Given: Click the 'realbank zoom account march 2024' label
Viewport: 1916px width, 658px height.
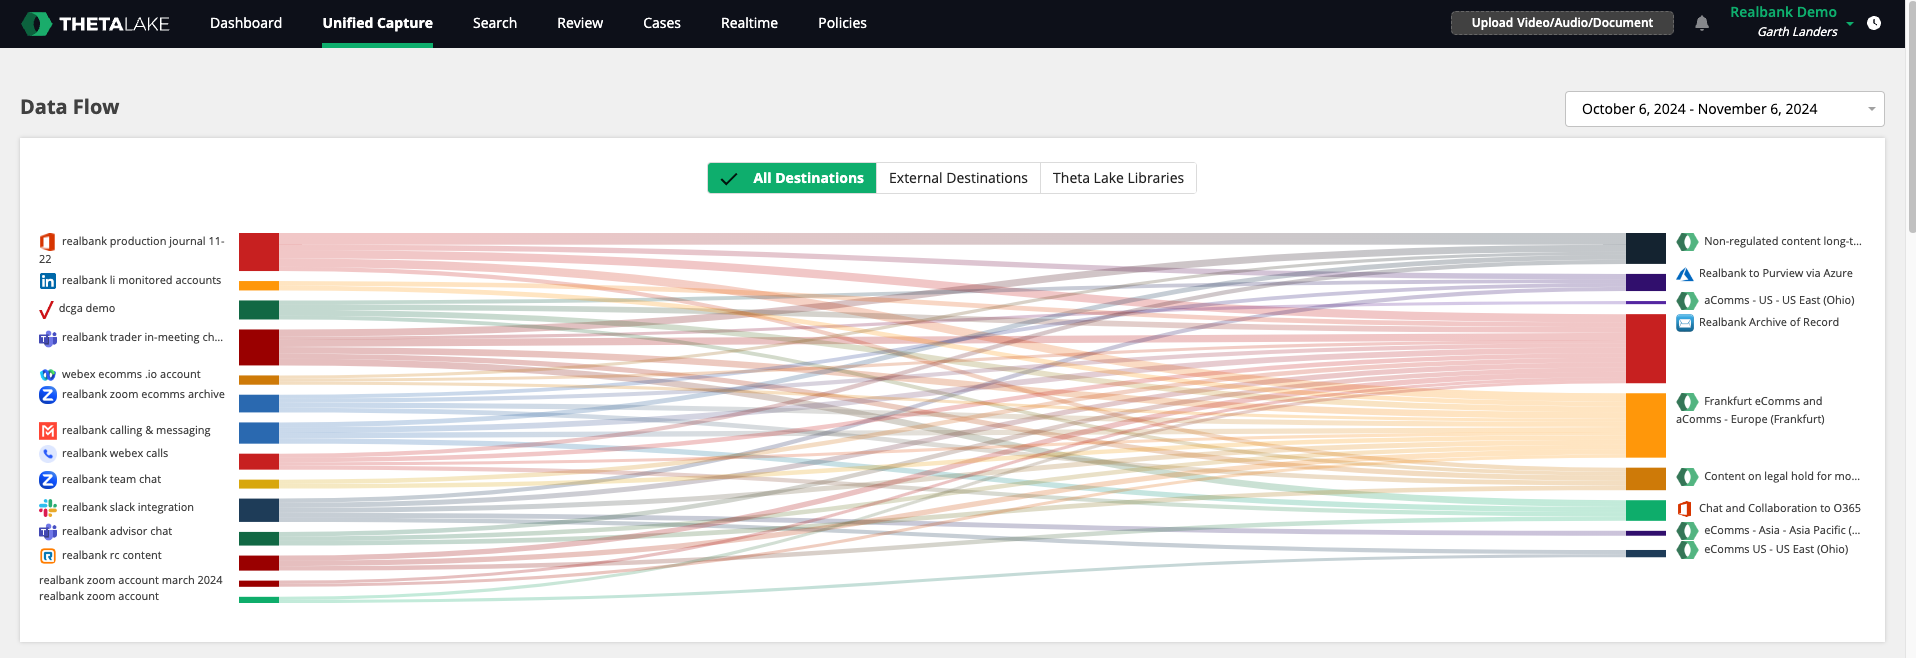Looking at the screenshot, I should [131, 580].
